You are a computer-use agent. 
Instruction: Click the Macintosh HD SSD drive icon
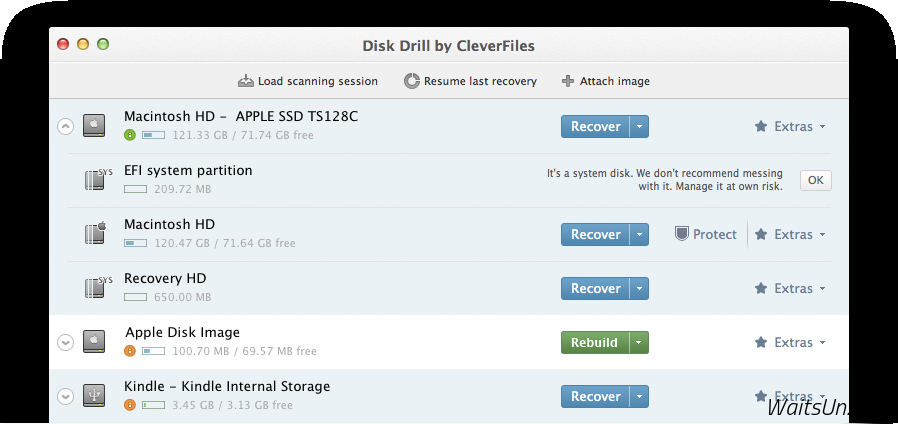[x=95, y=126]
